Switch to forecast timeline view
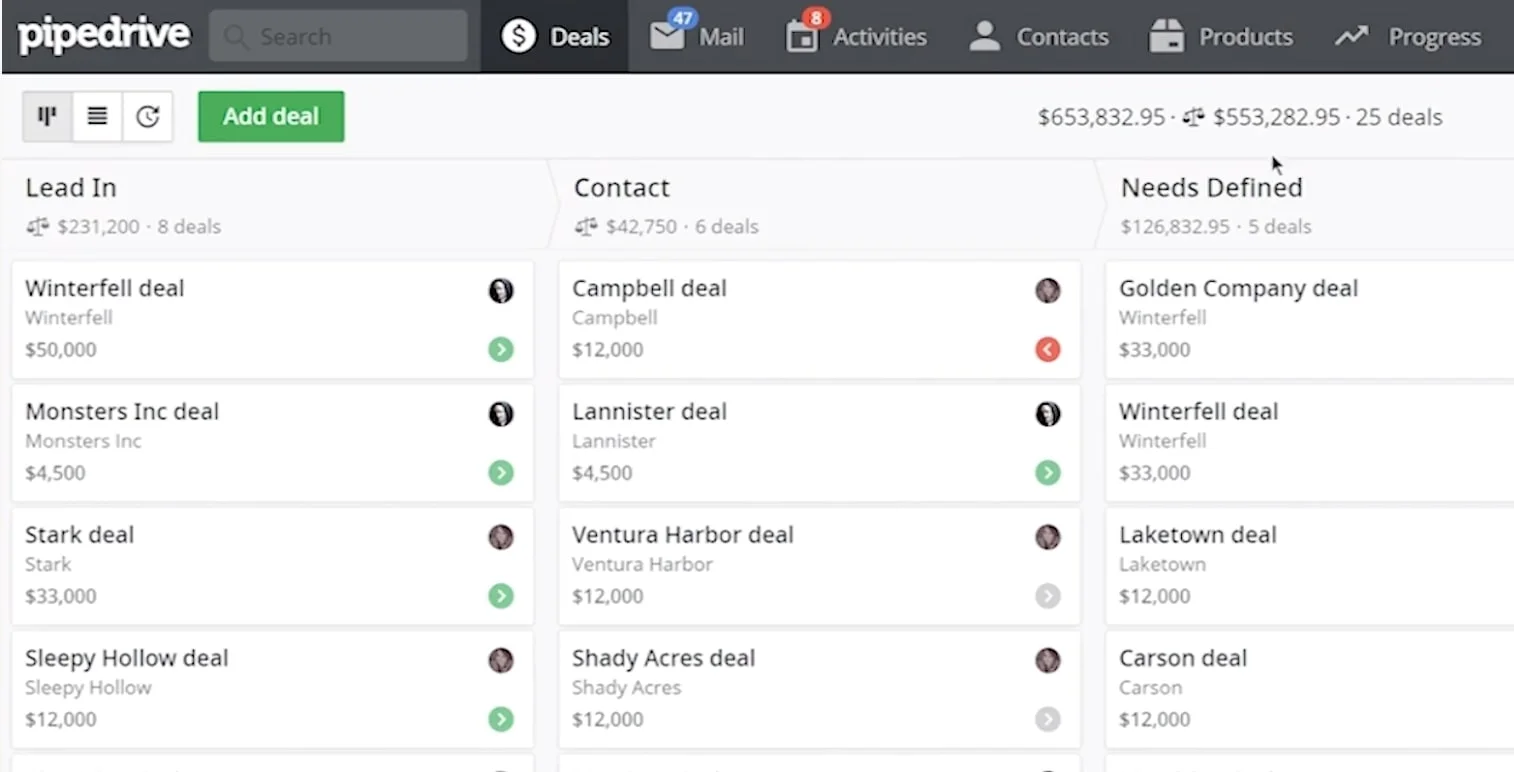 tap(148, 116)
